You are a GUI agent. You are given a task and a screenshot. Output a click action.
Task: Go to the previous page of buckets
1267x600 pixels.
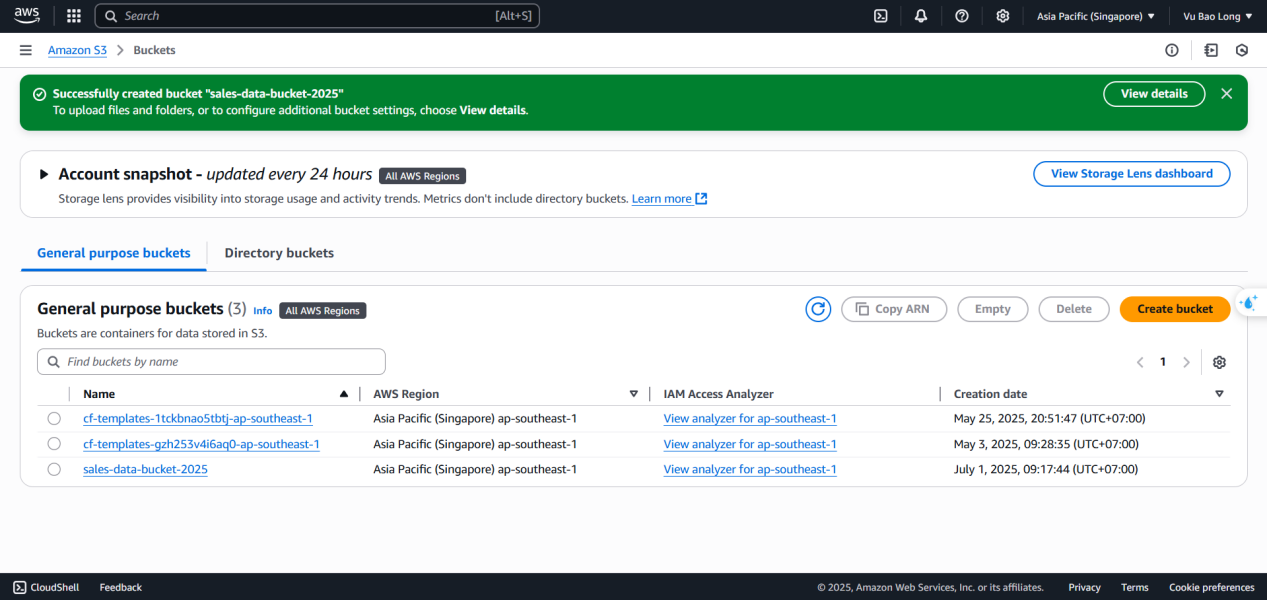(1140, 362)
